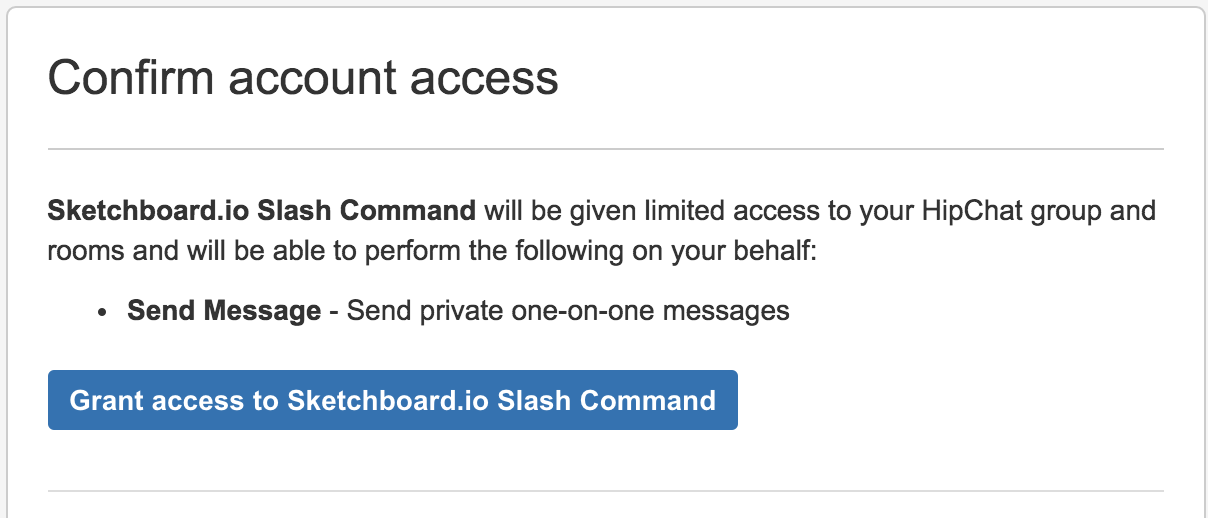Select the Confirm account access heading
This screenshot has height=518, width=1208.
pyautogui.click(x=303, y=77)
